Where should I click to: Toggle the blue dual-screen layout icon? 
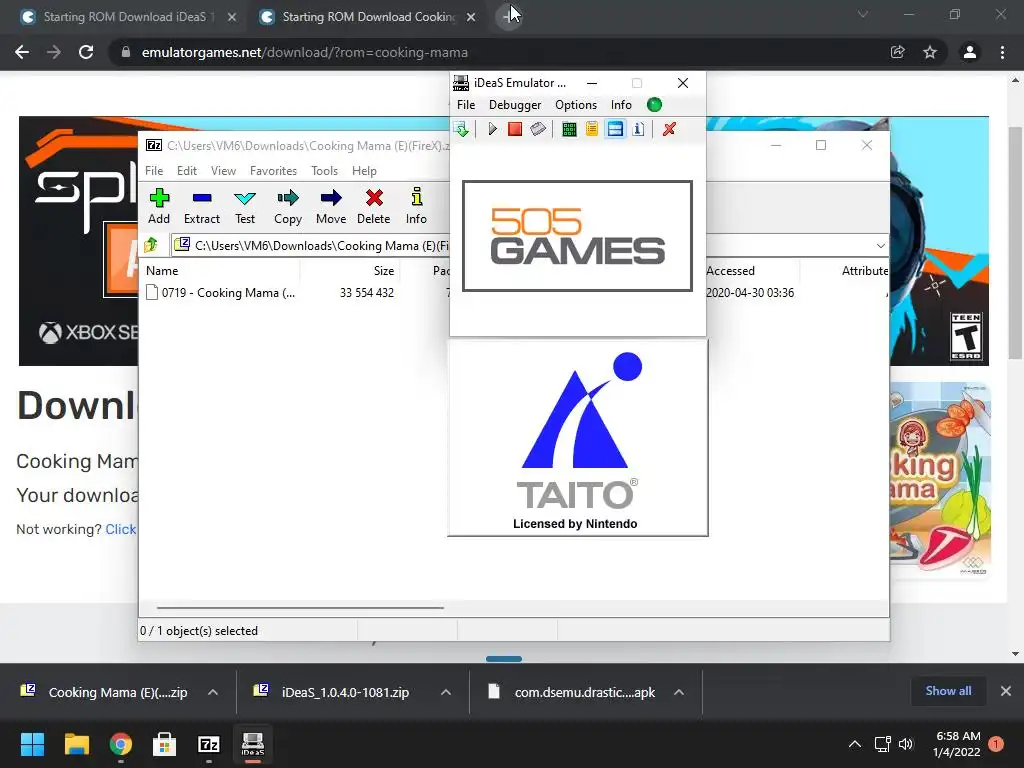pyautogui.click(x=615, y=129)
